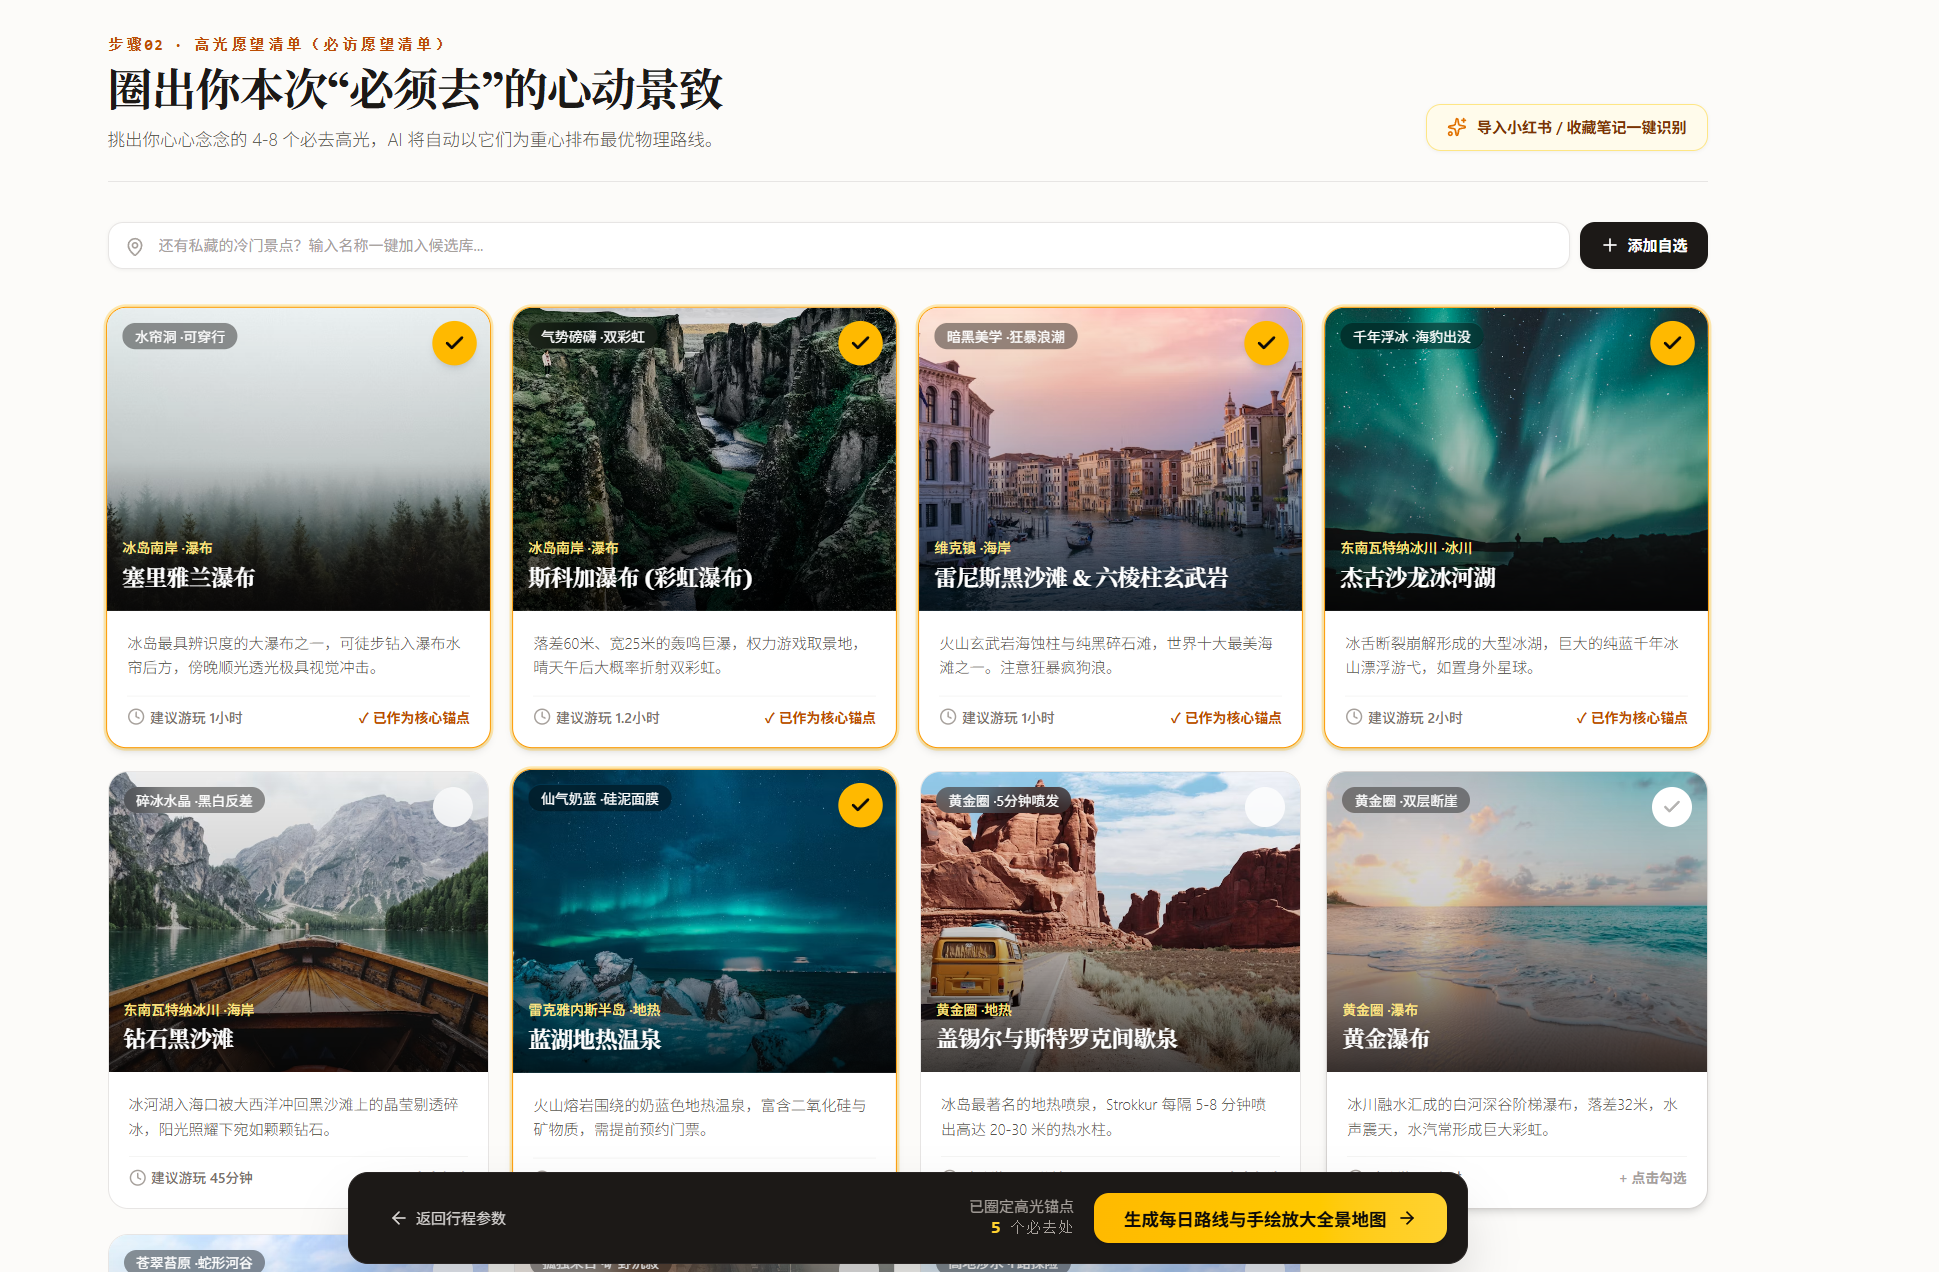Click clock icon on 塞里雅兰瀑布 card
Screen dimensions: 1939x1272
click(136, 717)
